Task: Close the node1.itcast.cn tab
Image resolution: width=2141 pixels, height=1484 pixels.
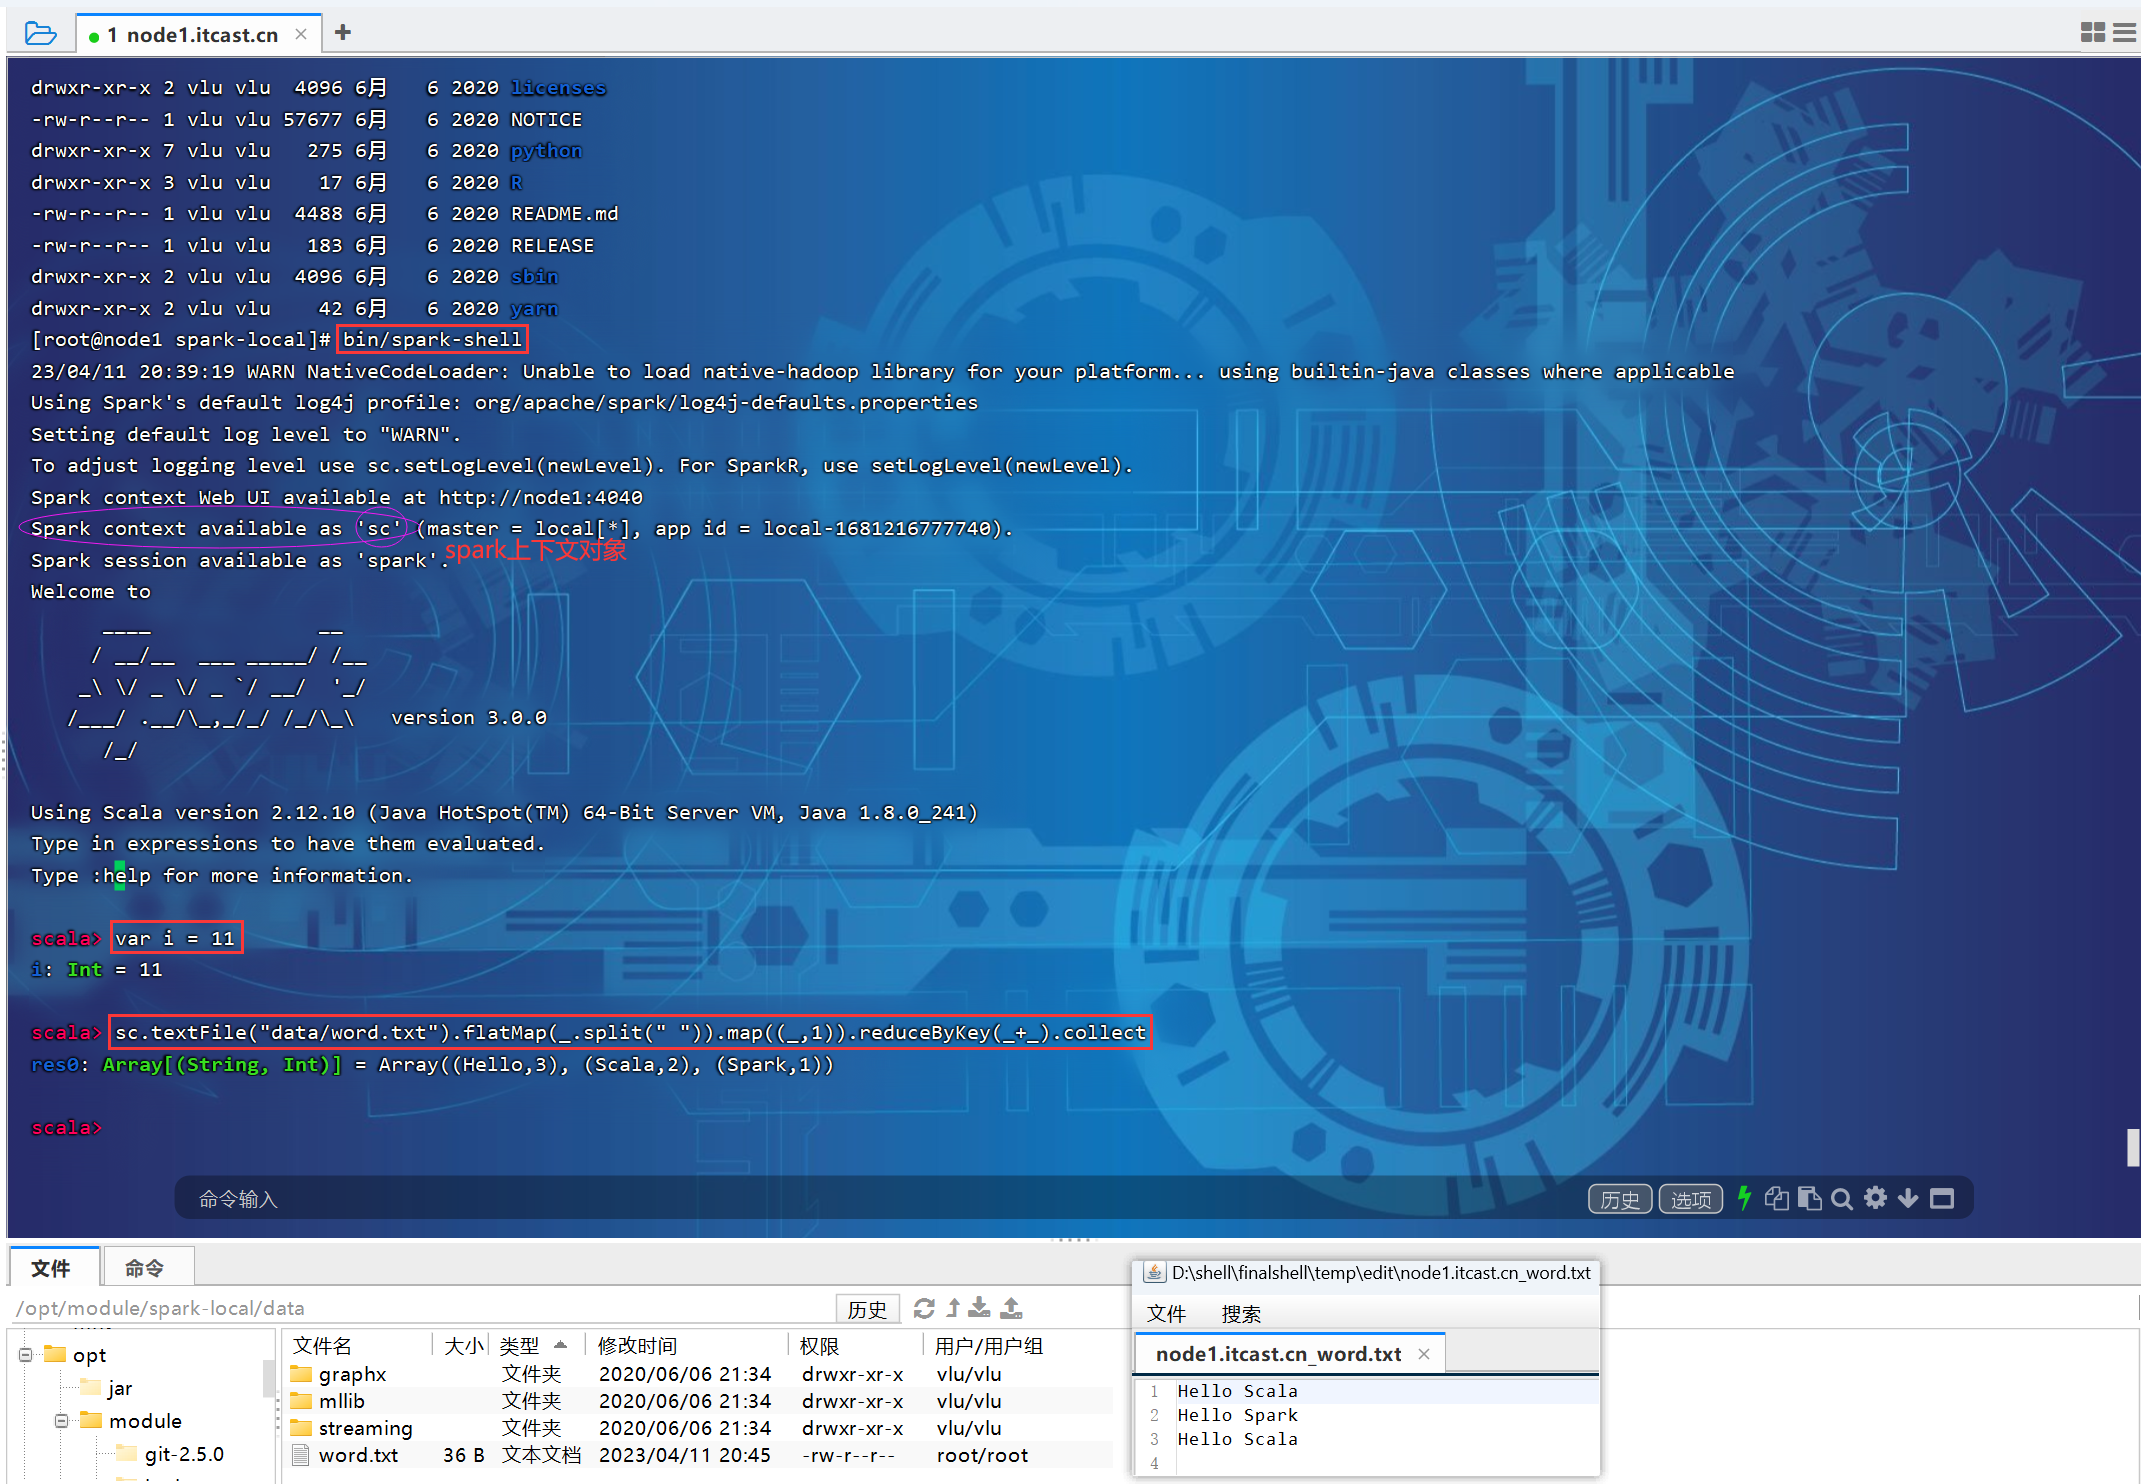Action: pyautogui.click(x=301, y=34)
